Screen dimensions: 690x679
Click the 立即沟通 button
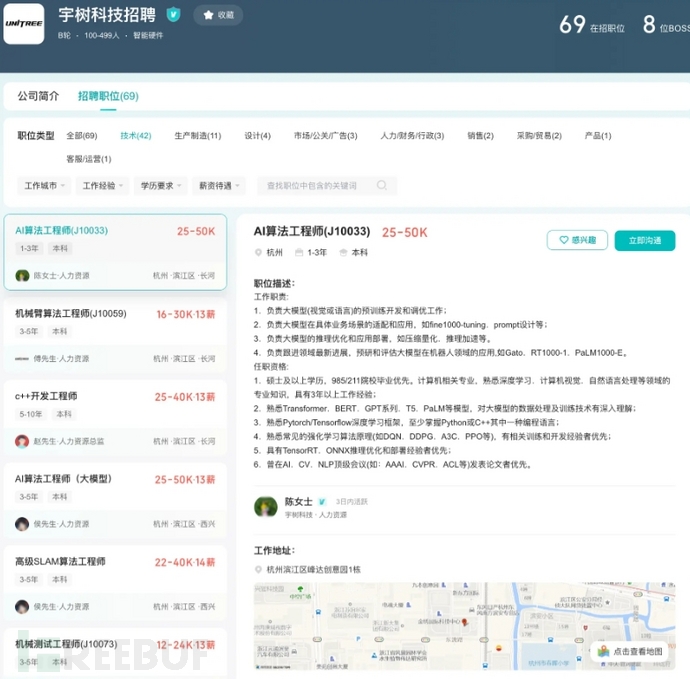[x=645, y=240]
